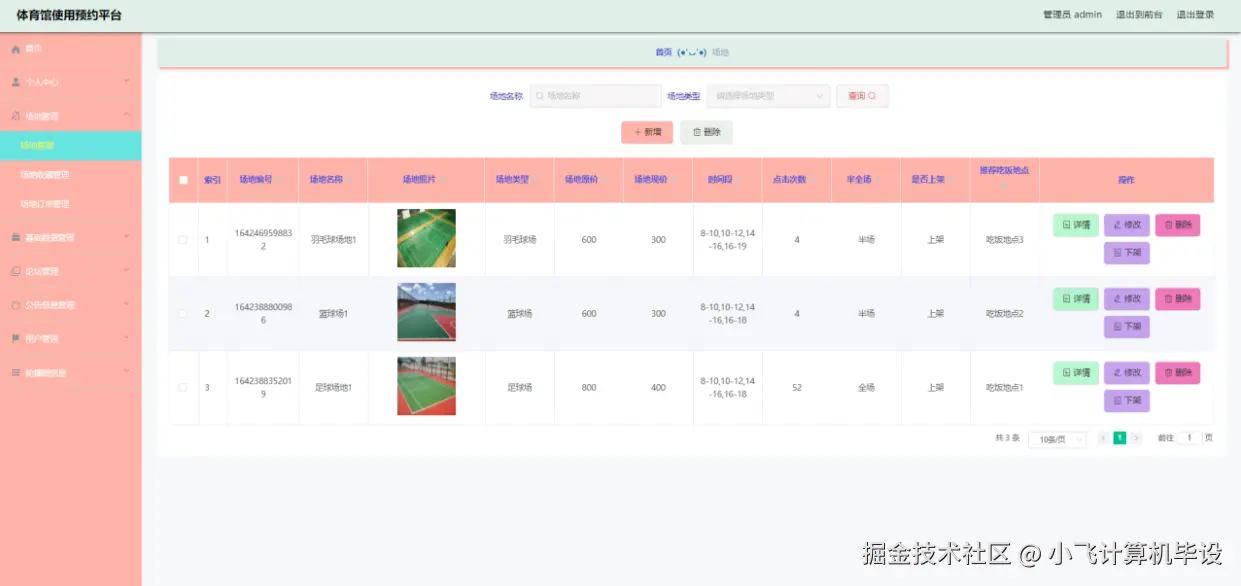The image size is (1241, 586).
Task: Click page number 1 in pagination
Action: [x=1120, y=438]
